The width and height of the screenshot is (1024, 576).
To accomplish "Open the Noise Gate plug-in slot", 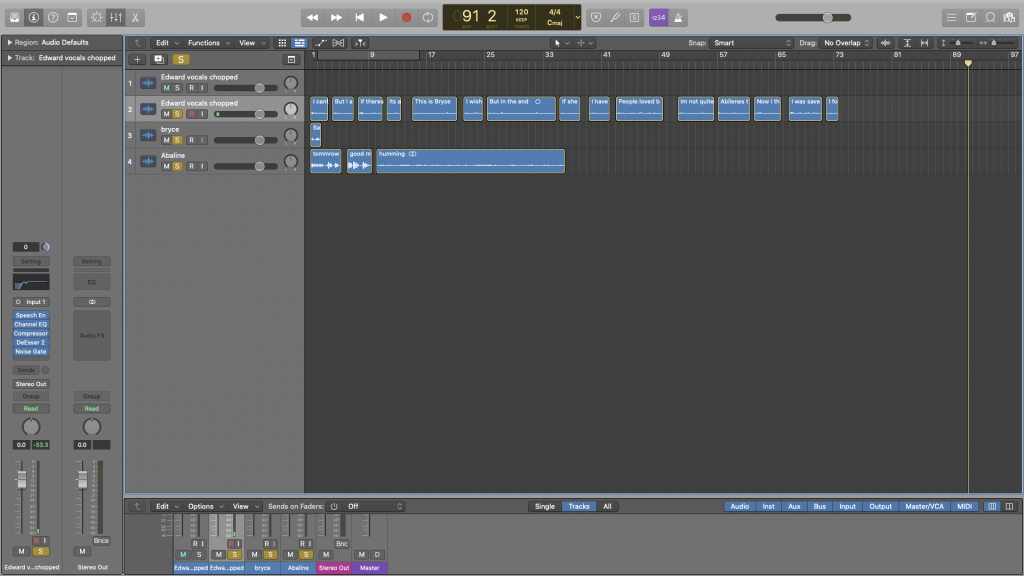I will pos(31,351).
